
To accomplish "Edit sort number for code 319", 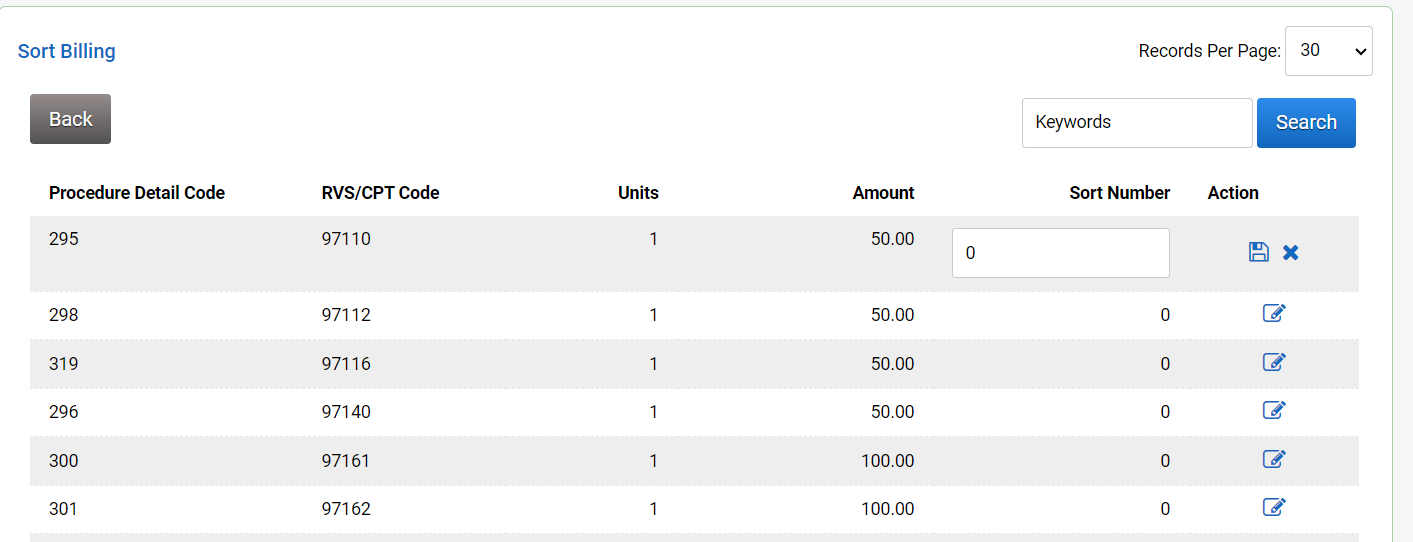I will (x=1274, y=362).
